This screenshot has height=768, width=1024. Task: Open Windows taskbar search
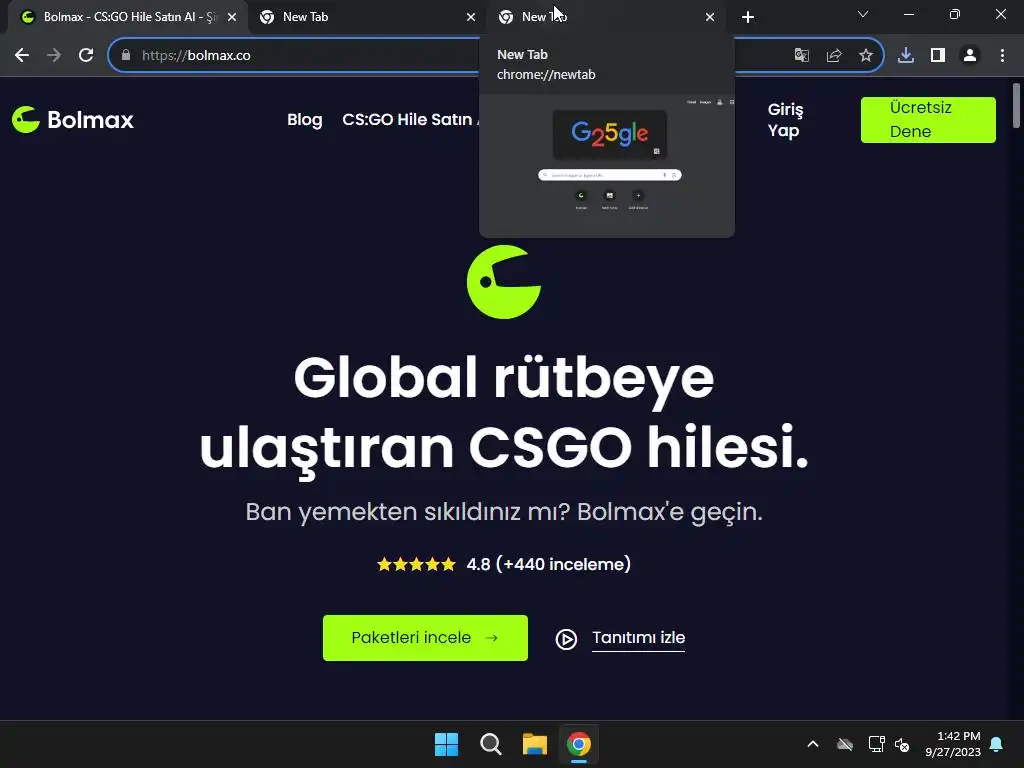click(x=490, y=744)
